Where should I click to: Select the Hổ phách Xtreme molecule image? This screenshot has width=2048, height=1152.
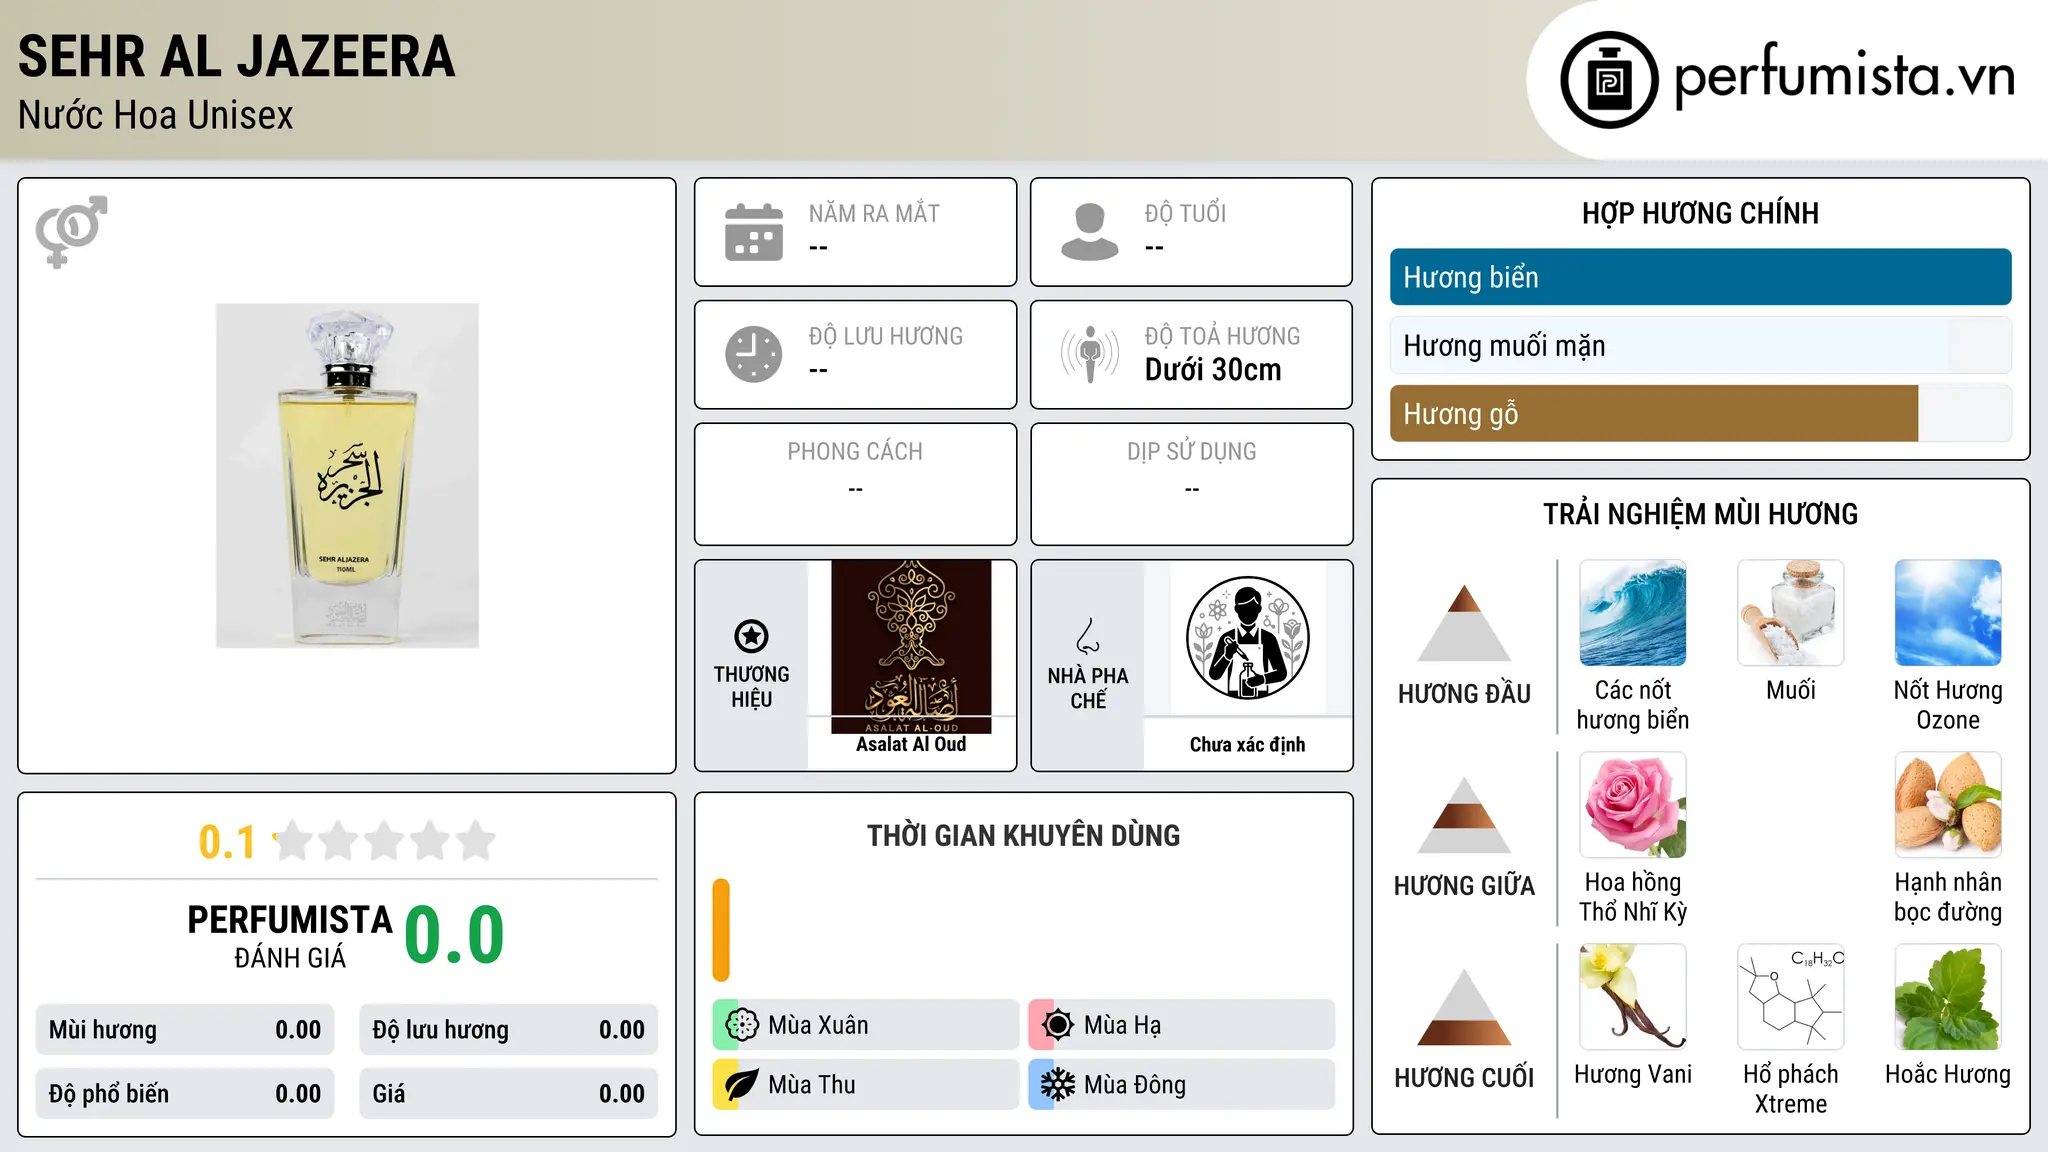(1791, 997)
